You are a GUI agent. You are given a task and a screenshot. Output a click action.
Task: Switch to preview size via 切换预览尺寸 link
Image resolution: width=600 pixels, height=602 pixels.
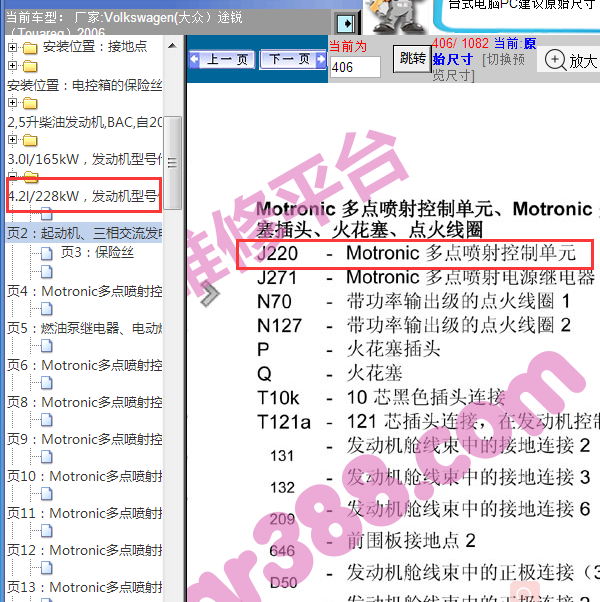[x=479, y=67]
